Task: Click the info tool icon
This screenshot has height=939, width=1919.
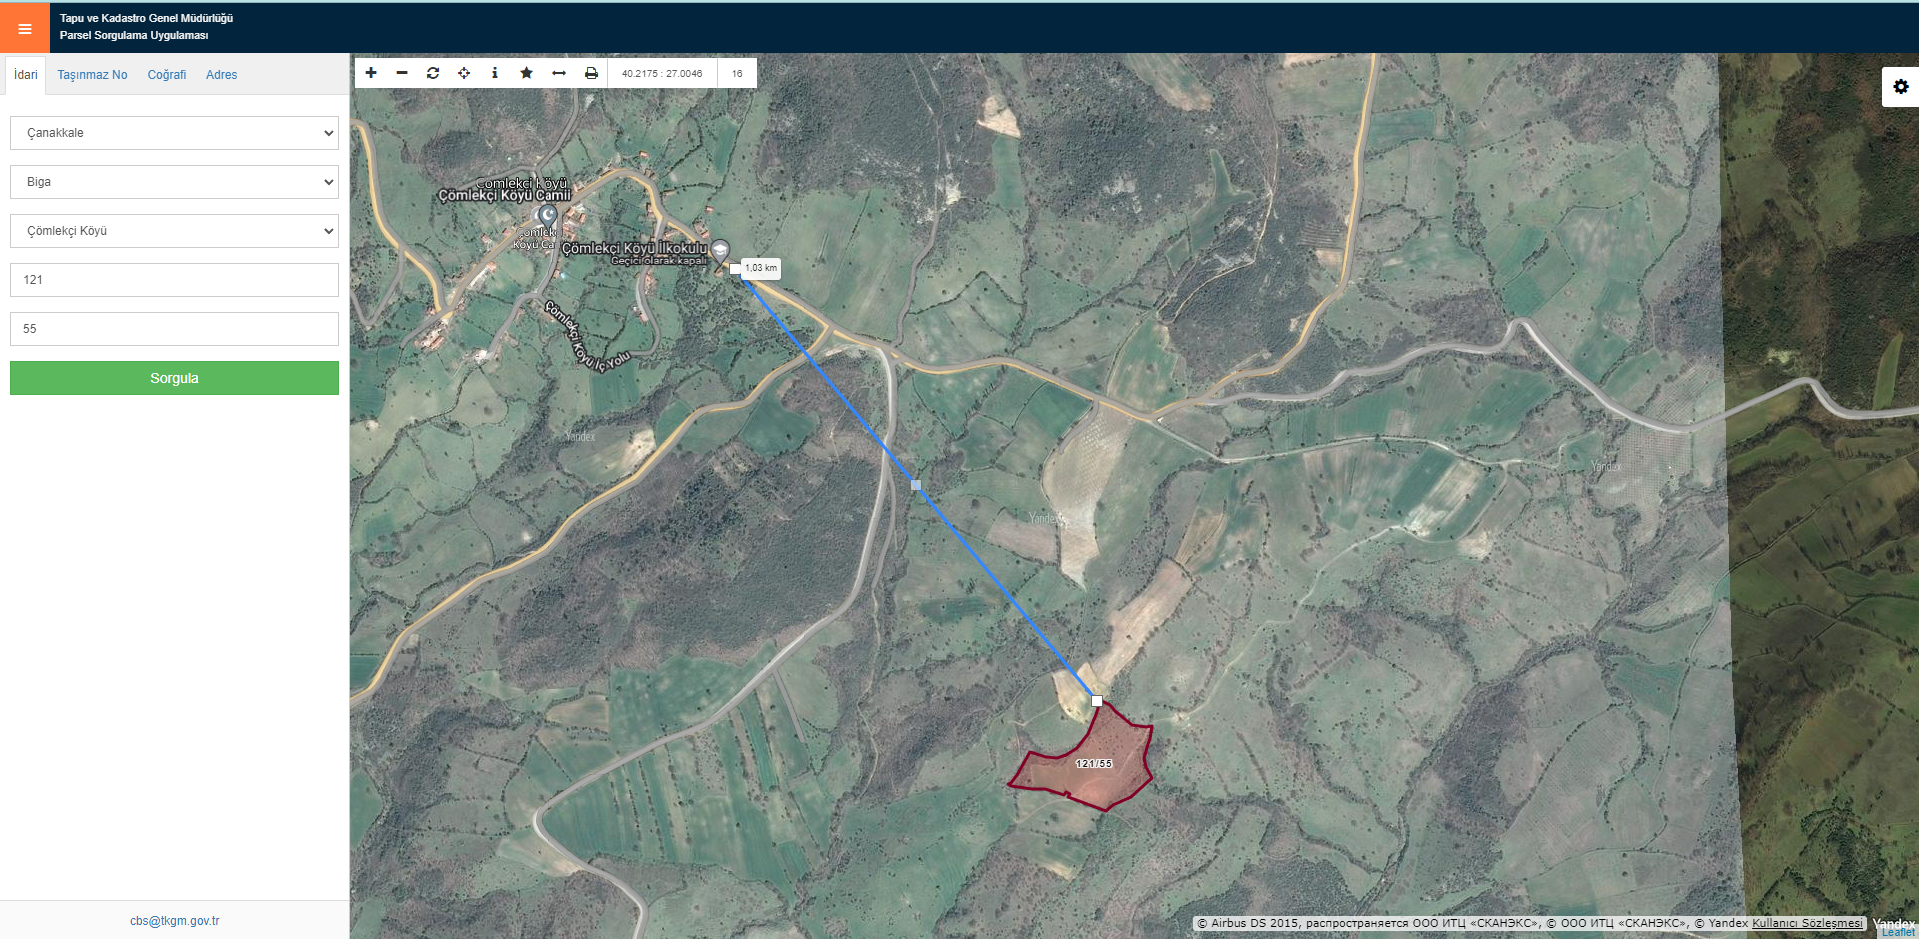Action: (x=495, y=73)
